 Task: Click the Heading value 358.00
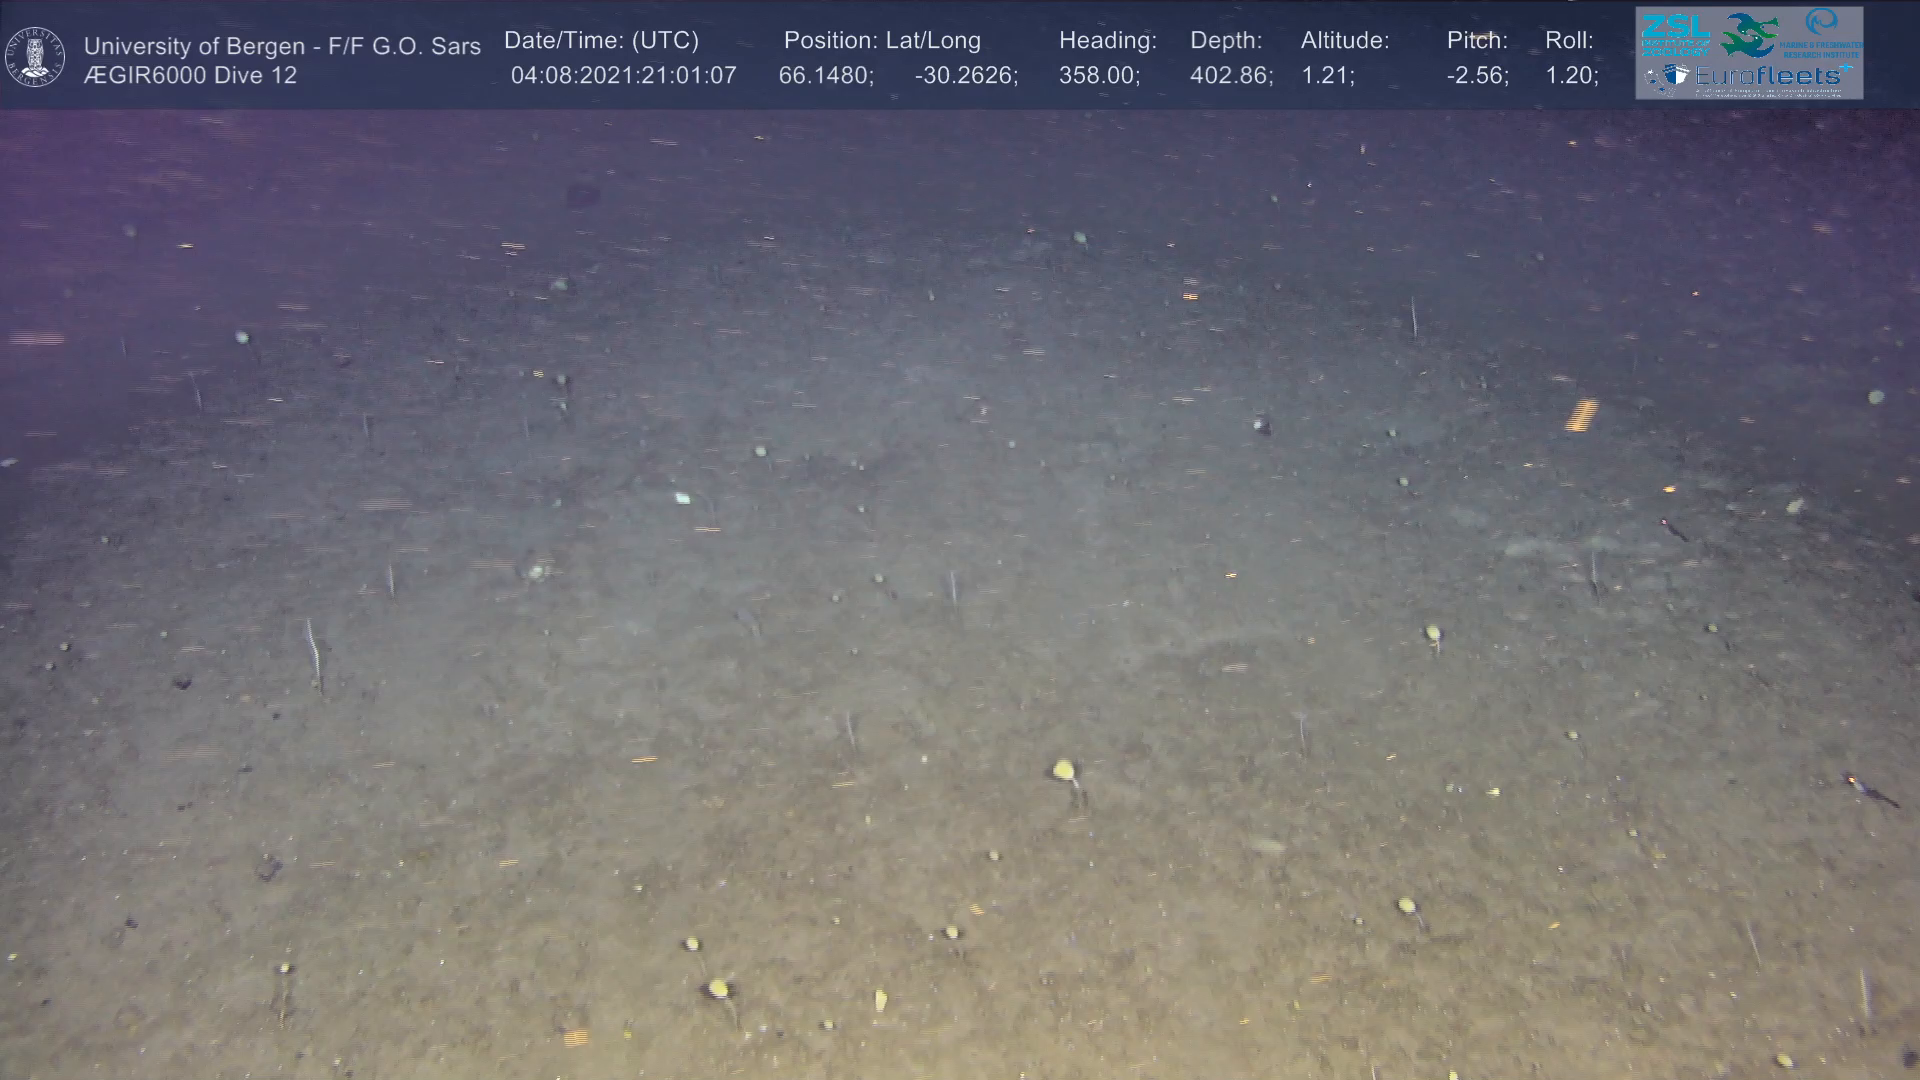click(1098, 76)
